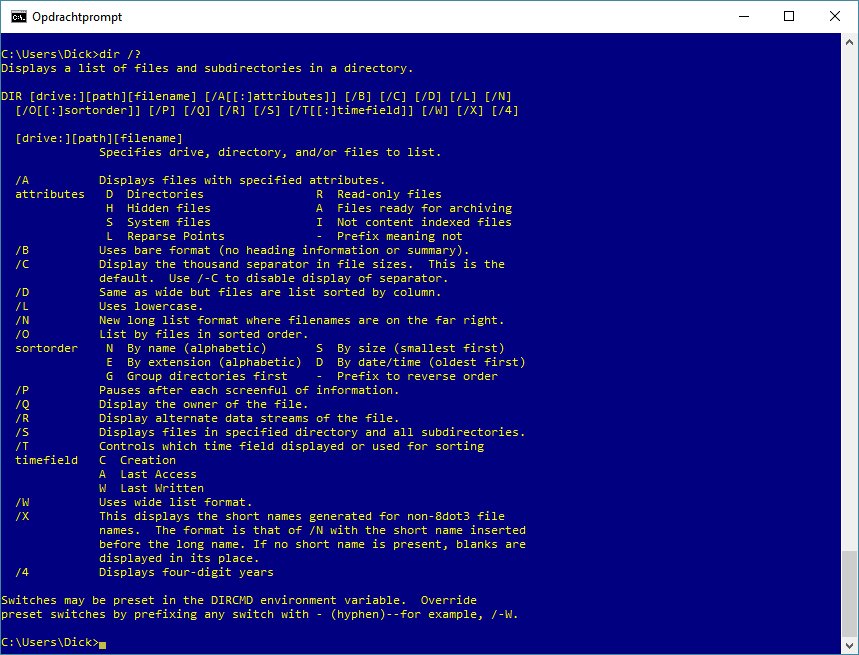This screenshot has width=859, height=655.
Task: Click the scrollbar down arrow
Action: click(x=849, y=645)
